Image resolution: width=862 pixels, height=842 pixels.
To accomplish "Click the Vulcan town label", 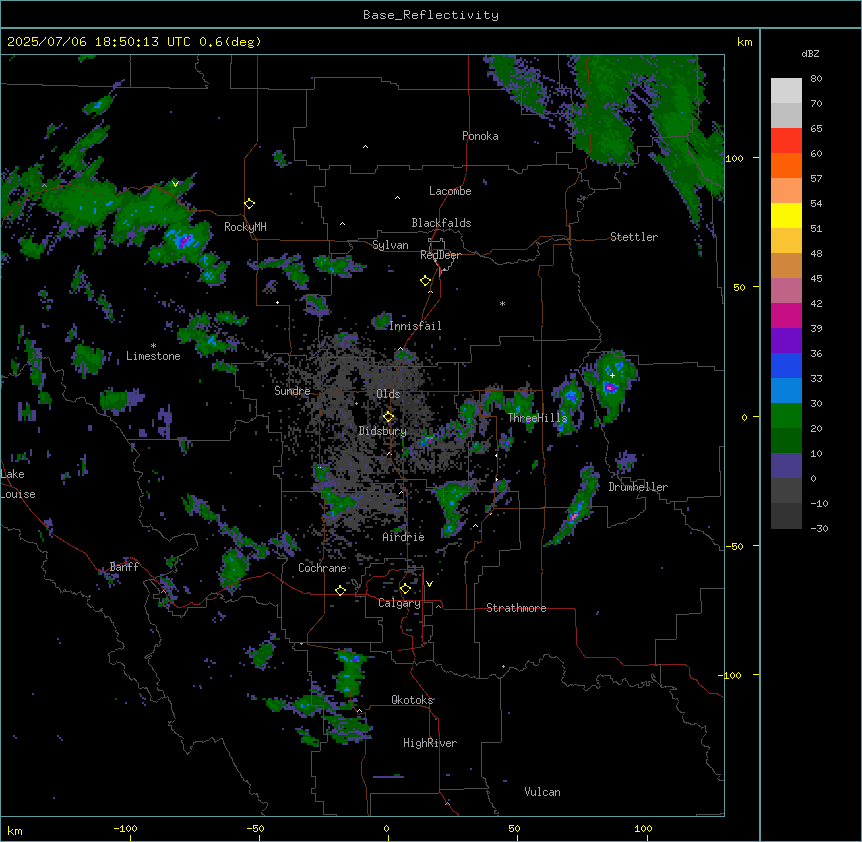I will tap(543, 792).
